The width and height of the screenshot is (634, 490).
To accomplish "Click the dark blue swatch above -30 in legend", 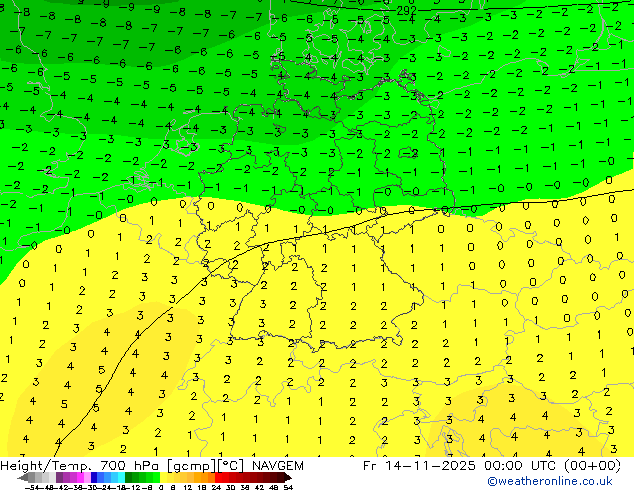I will [94, 478].
